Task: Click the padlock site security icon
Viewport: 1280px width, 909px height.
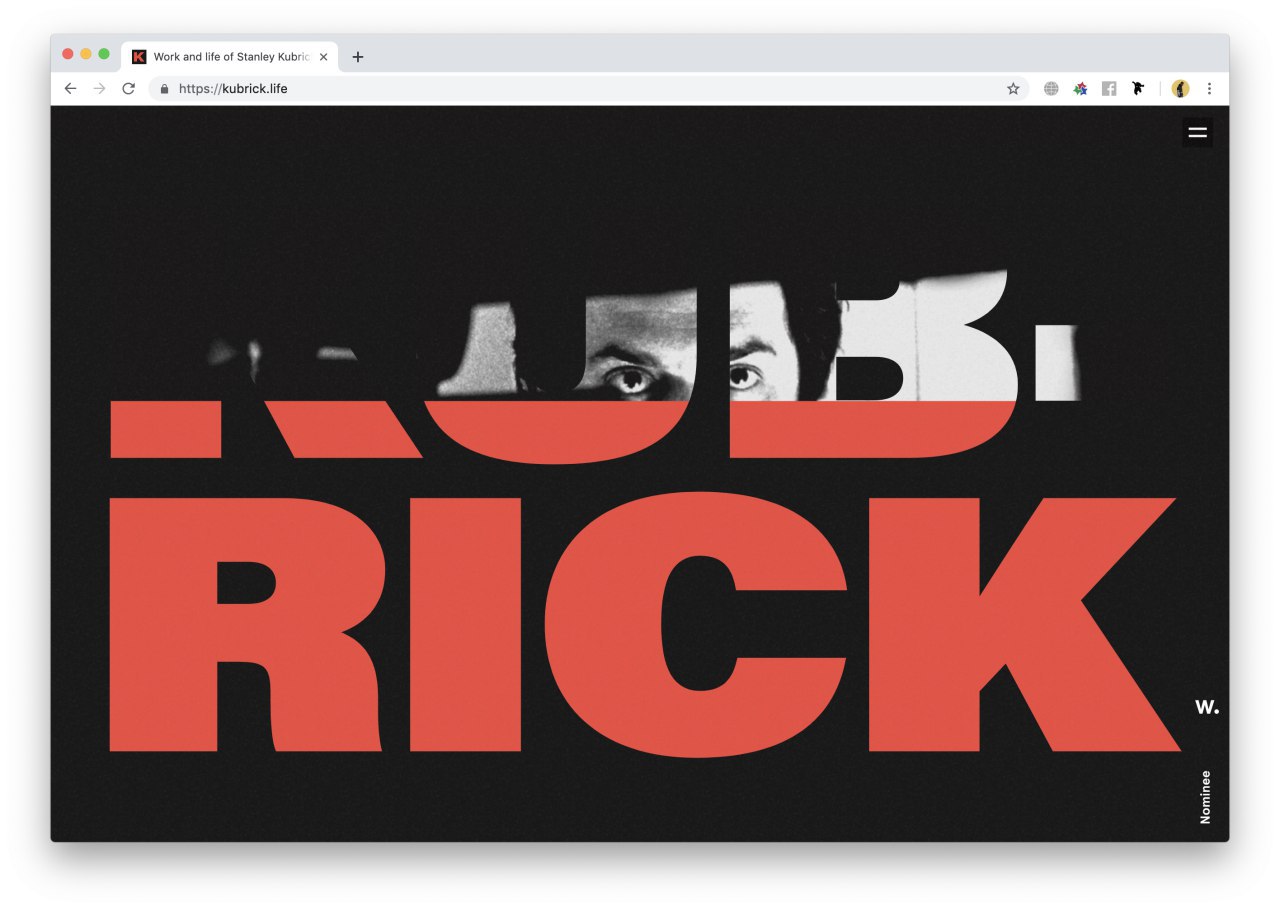Action: pyautogui.click(x=165, y=89)
